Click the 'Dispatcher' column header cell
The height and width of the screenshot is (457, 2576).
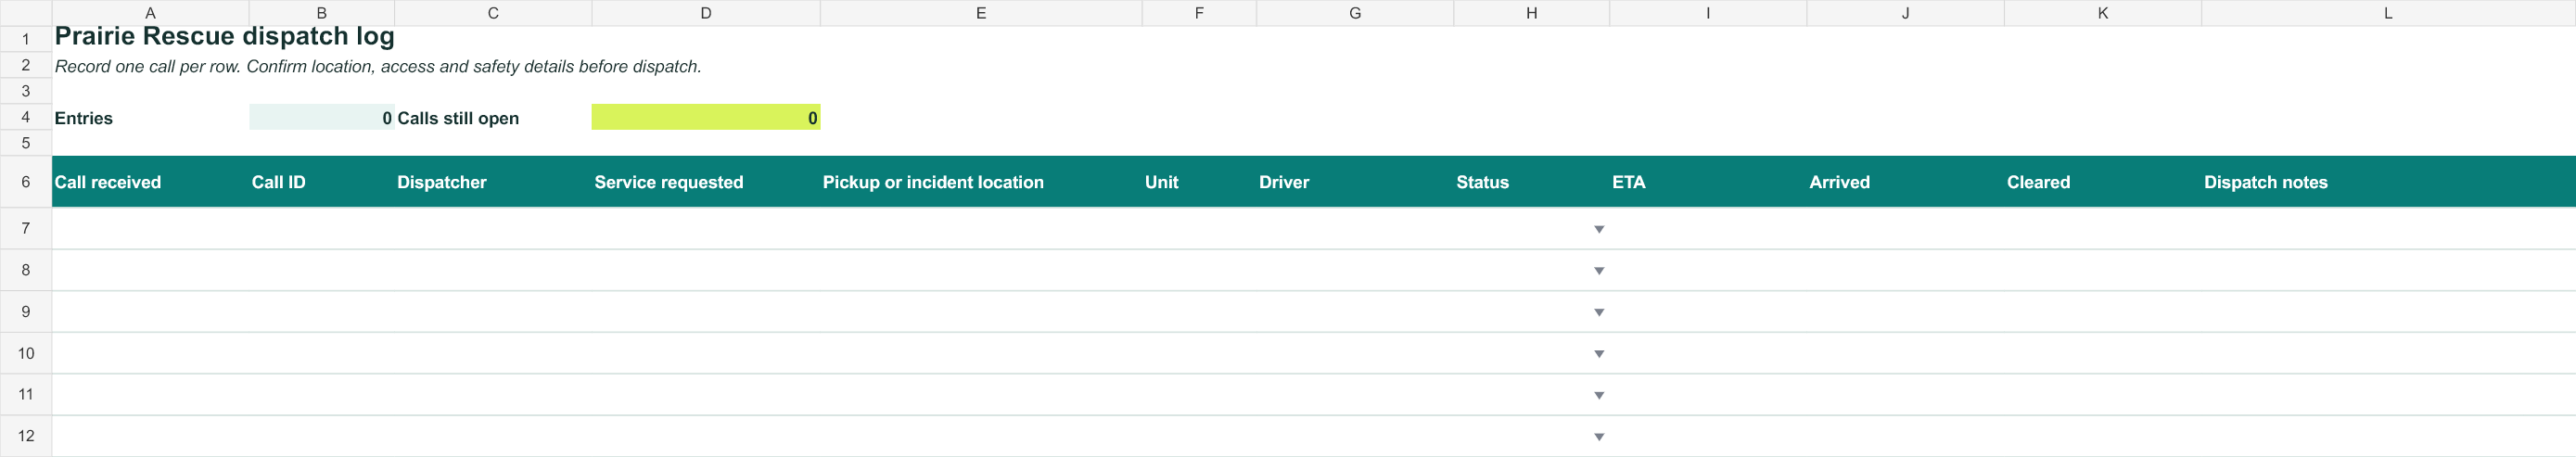[x=493, y=182]
